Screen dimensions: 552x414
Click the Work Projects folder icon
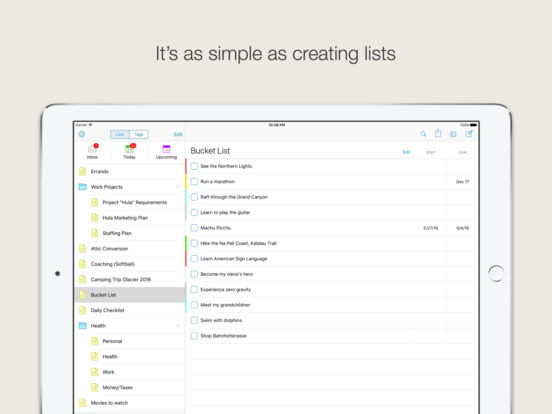pyautogui.click(x=82, y=187)
